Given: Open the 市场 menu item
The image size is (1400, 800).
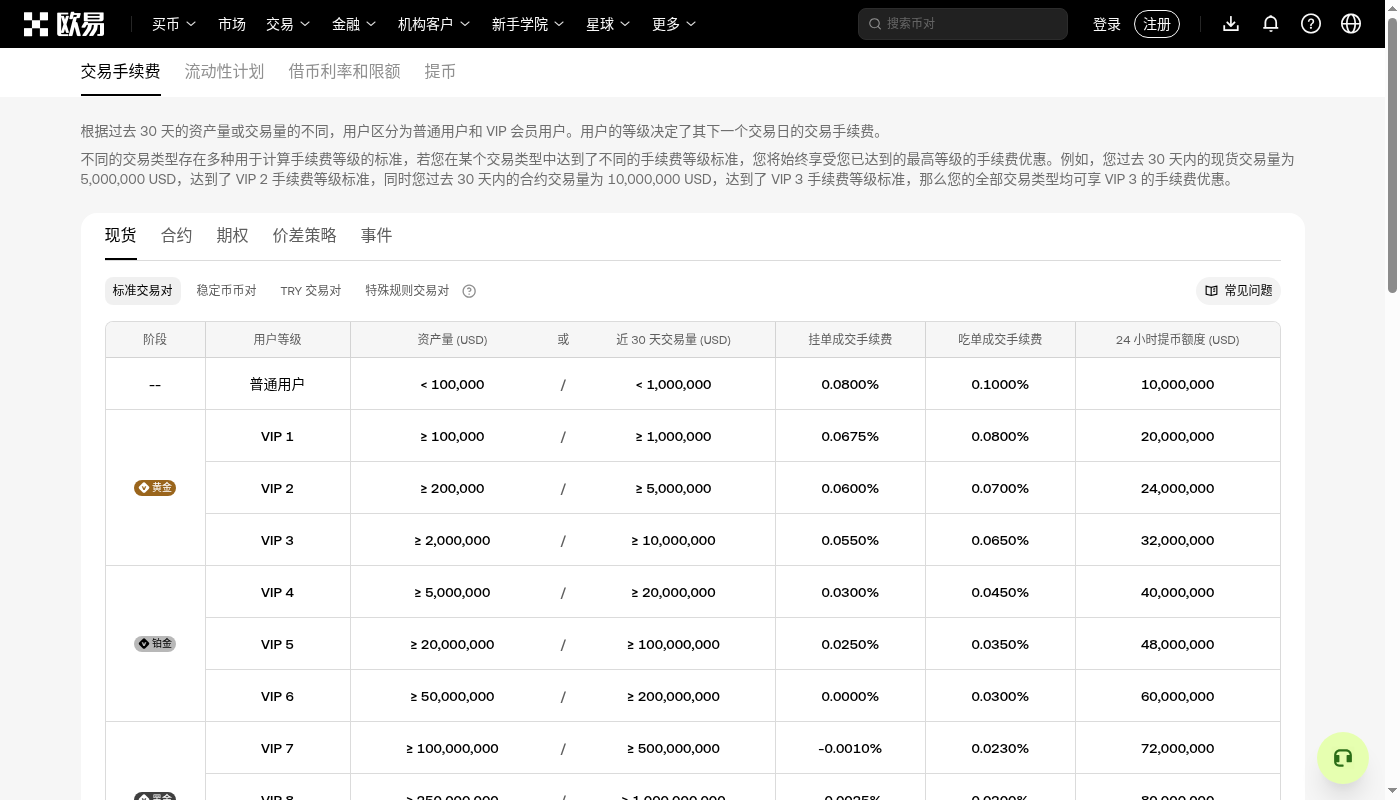Looking at the screenshot, I should click(232, 24).
